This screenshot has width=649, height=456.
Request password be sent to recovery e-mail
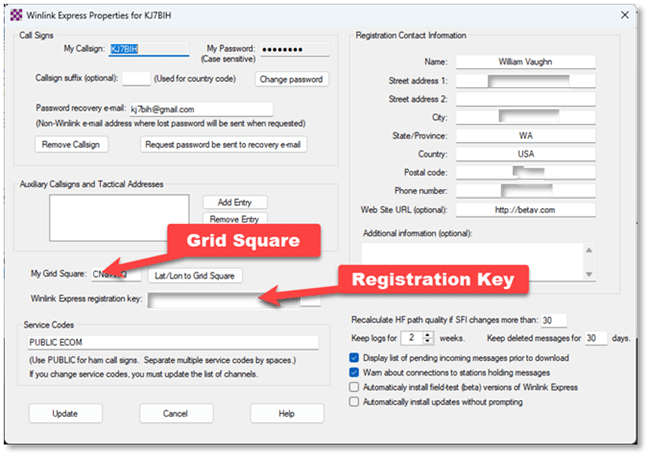pyautogui.click(x=224, y=145)
